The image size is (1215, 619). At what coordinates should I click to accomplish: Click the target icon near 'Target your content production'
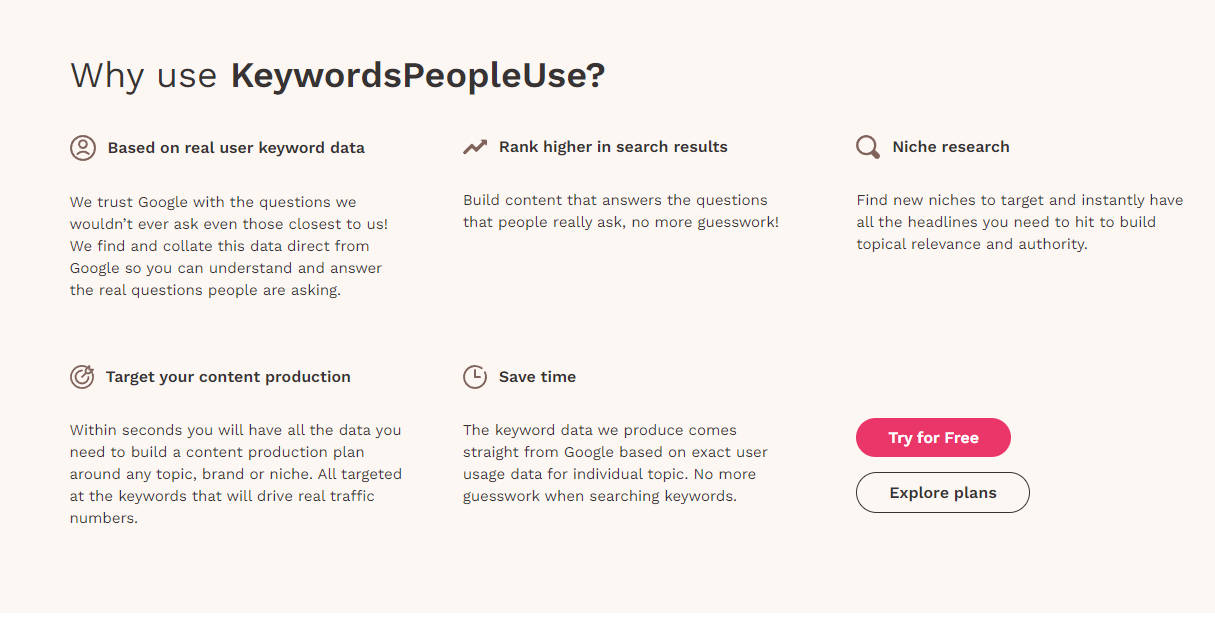[82, 376]
